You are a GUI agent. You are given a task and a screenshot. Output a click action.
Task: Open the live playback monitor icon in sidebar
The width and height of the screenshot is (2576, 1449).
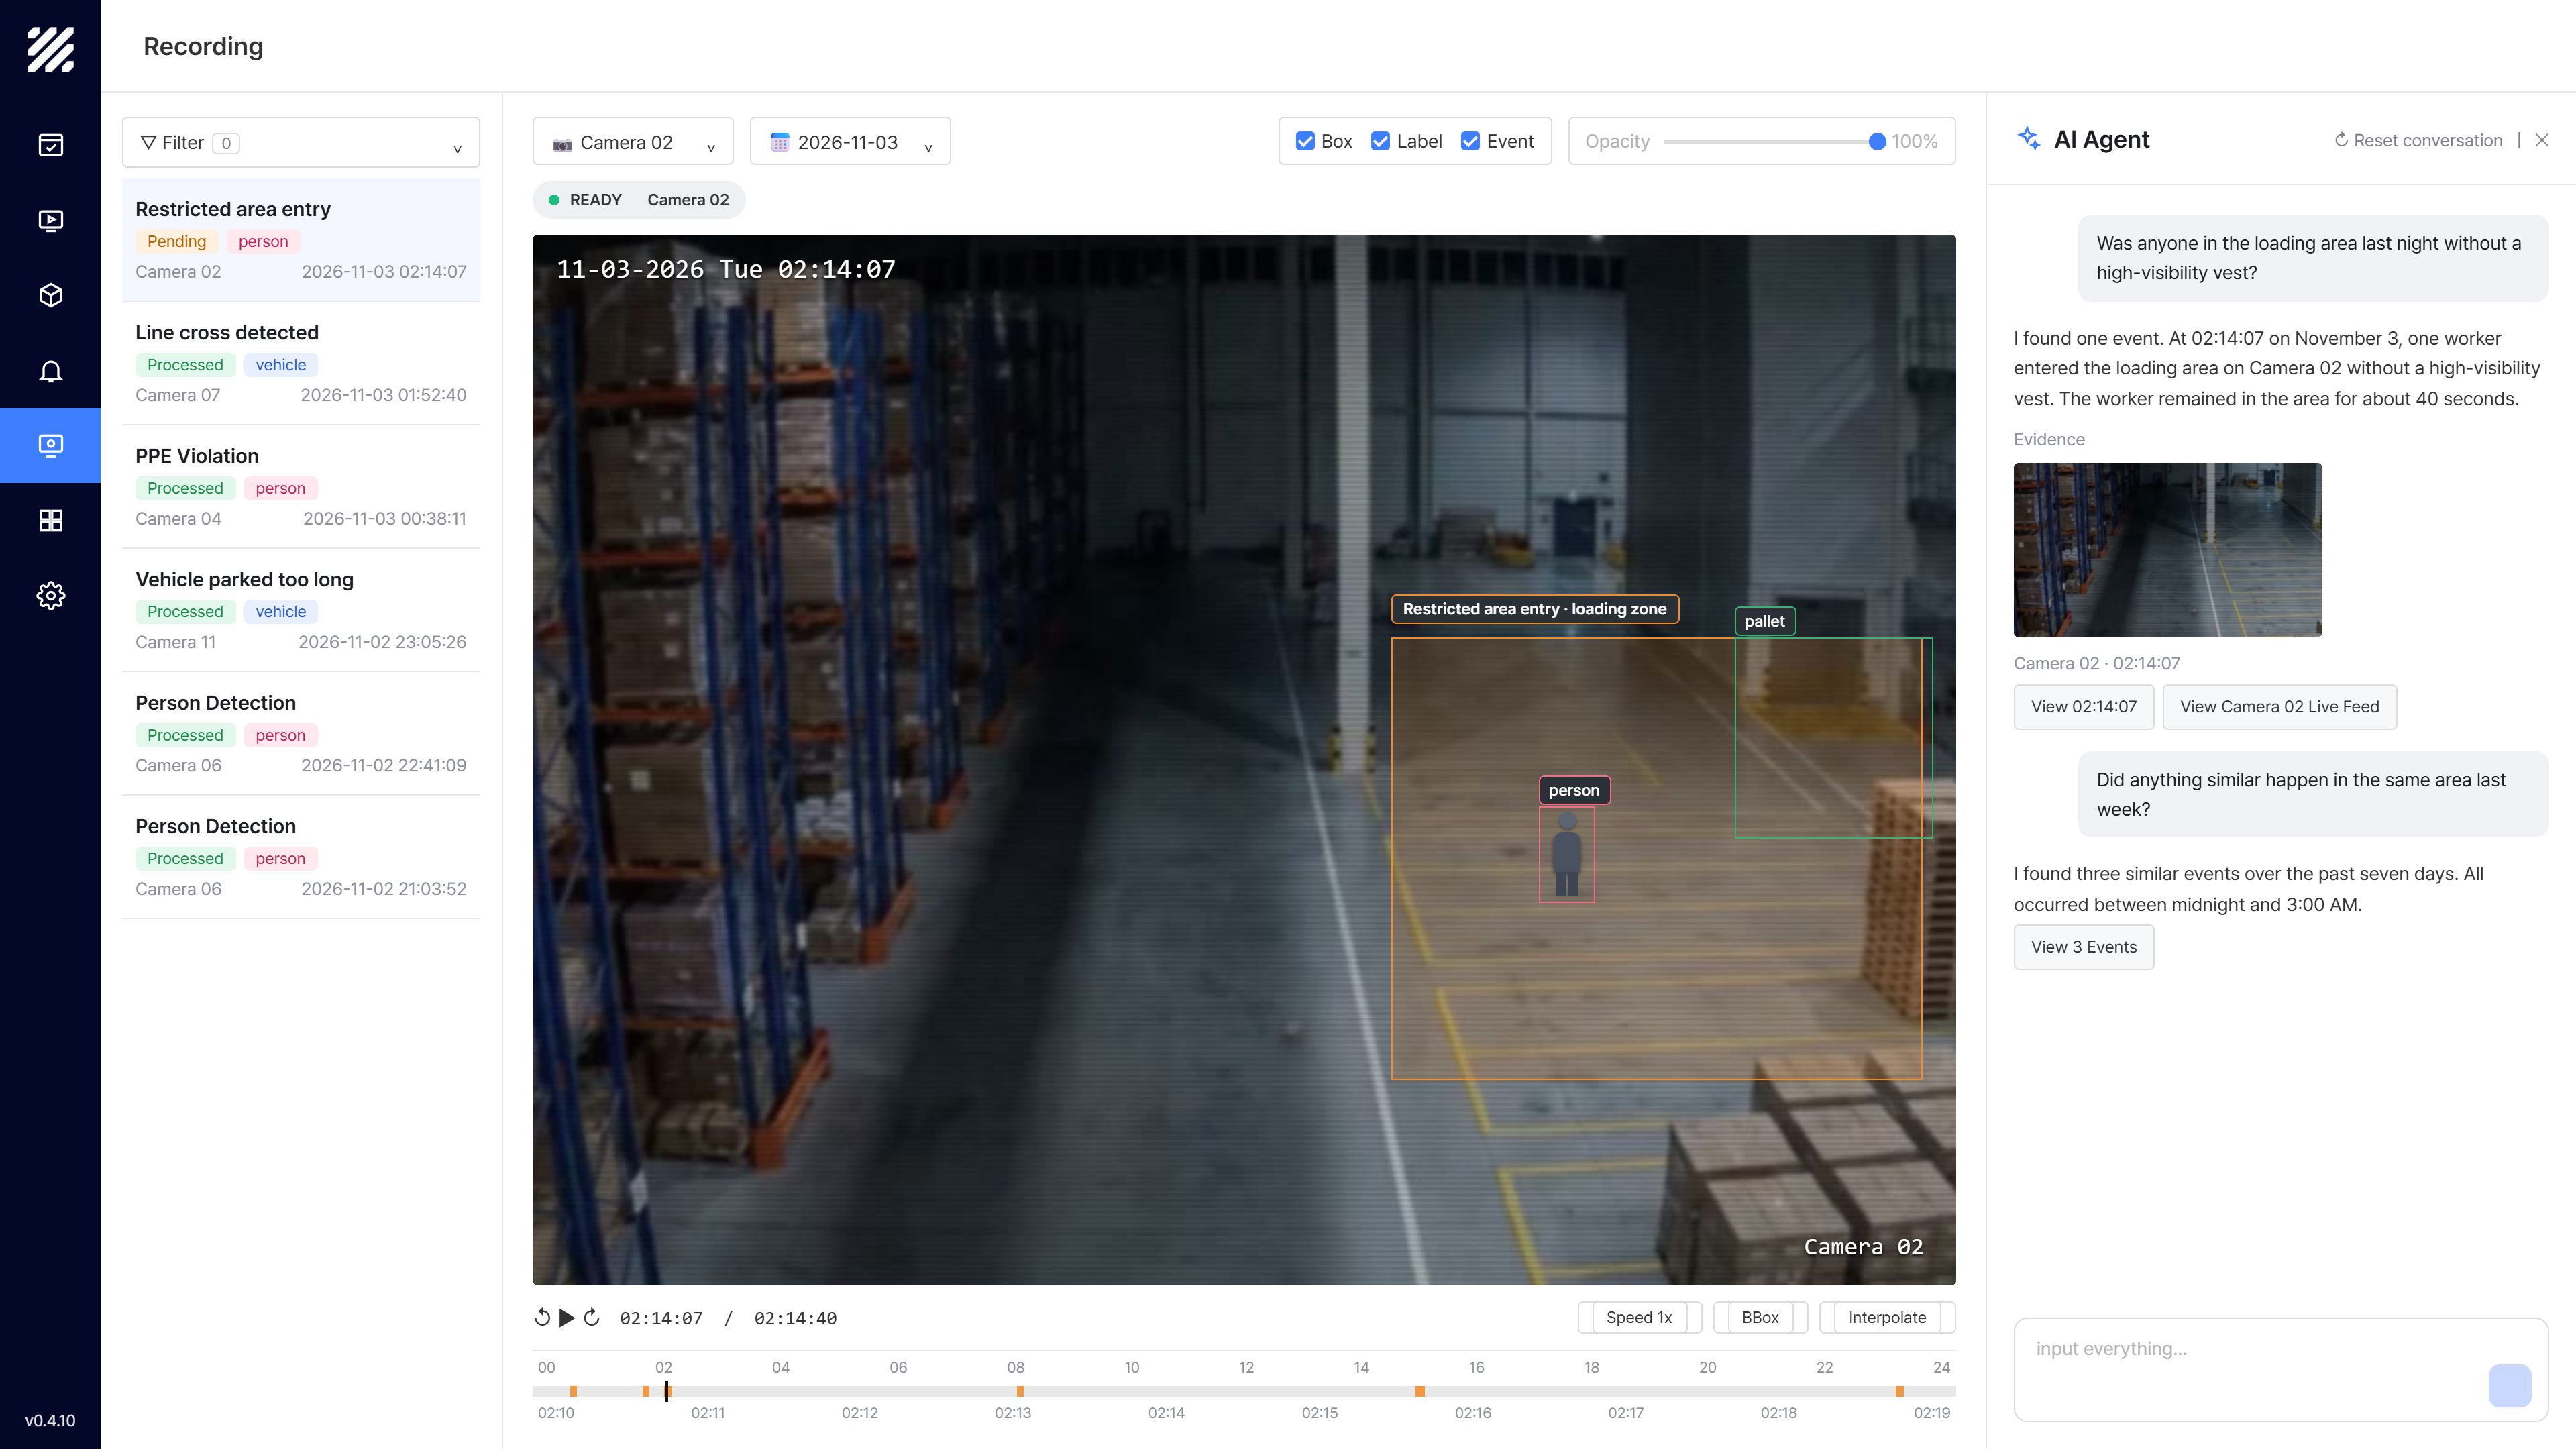(x=50, y=220)
